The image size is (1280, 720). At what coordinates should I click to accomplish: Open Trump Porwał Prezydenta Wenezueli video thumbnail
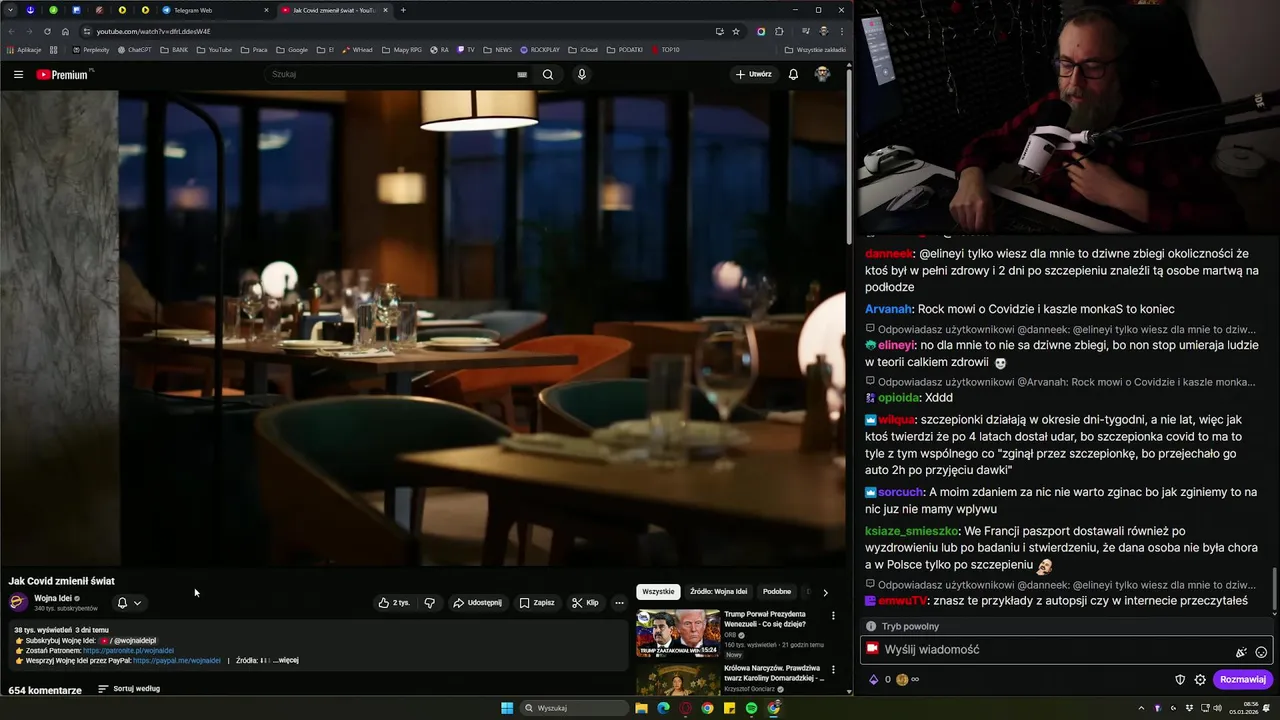[x=678, y=633]
